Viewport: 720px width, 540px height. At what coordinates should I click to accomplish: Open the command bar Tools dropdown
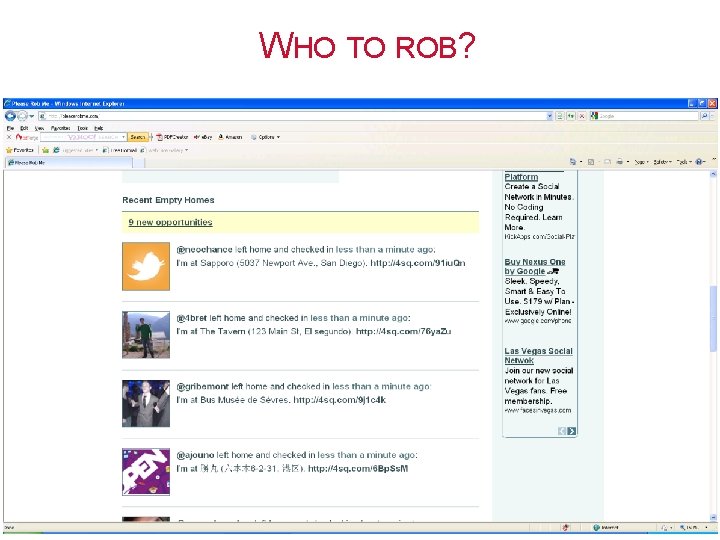684,162
